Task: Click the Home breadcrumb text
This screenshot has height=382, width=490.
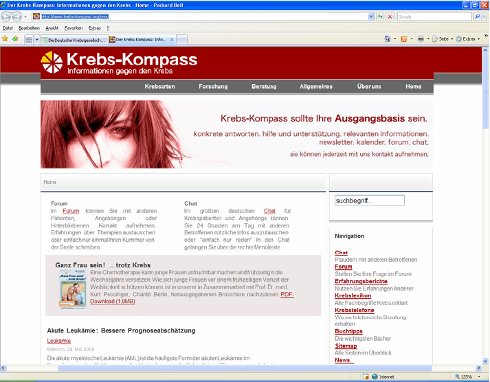Action: 50,182
